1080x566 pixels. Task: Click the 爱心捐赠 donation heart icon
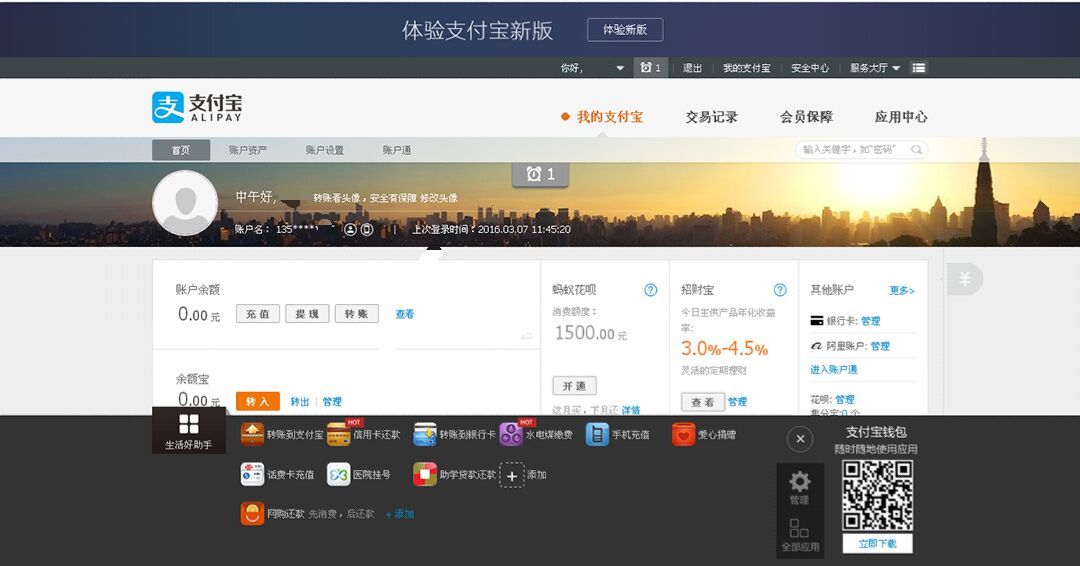coord(683,435)
